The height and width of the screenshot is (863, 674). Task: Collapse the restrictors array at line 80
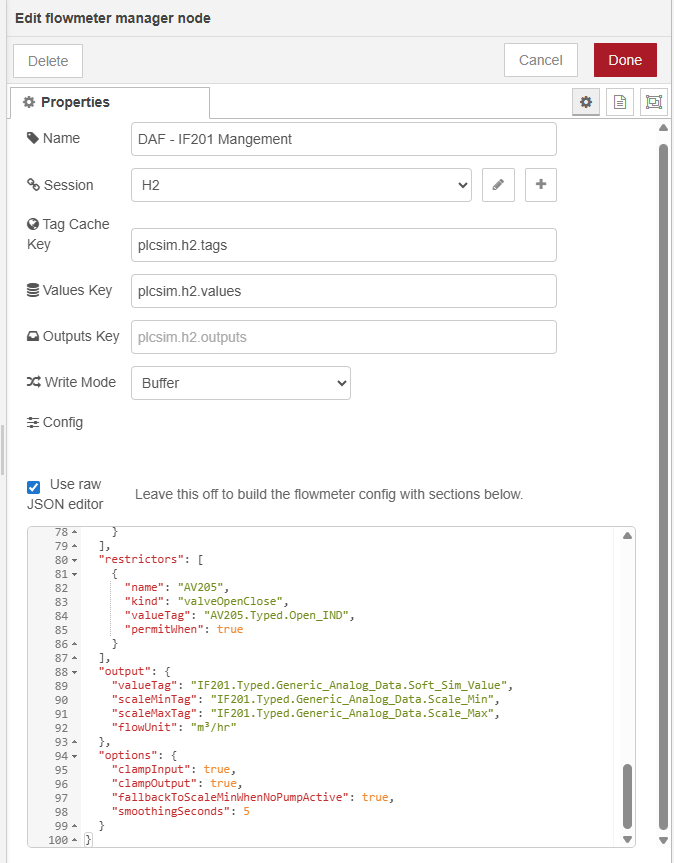74,560
